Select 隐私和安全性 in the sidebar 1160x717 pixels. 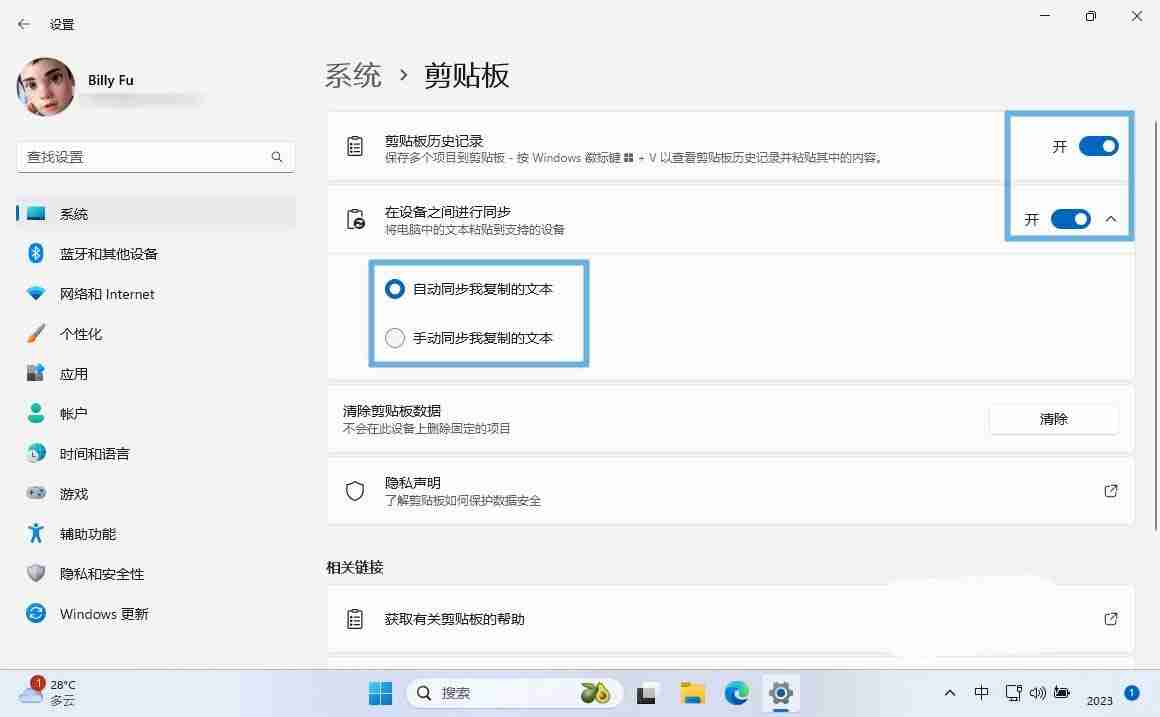pos(104,573)
